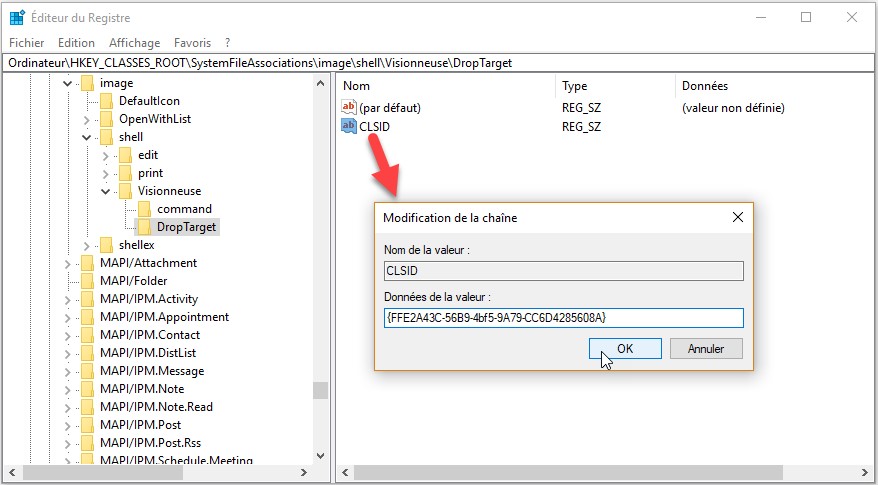Click the MAPI/IPM.Note folder icon
The width and height of the screenshot is (878, 485).
(x=87, y=389)
